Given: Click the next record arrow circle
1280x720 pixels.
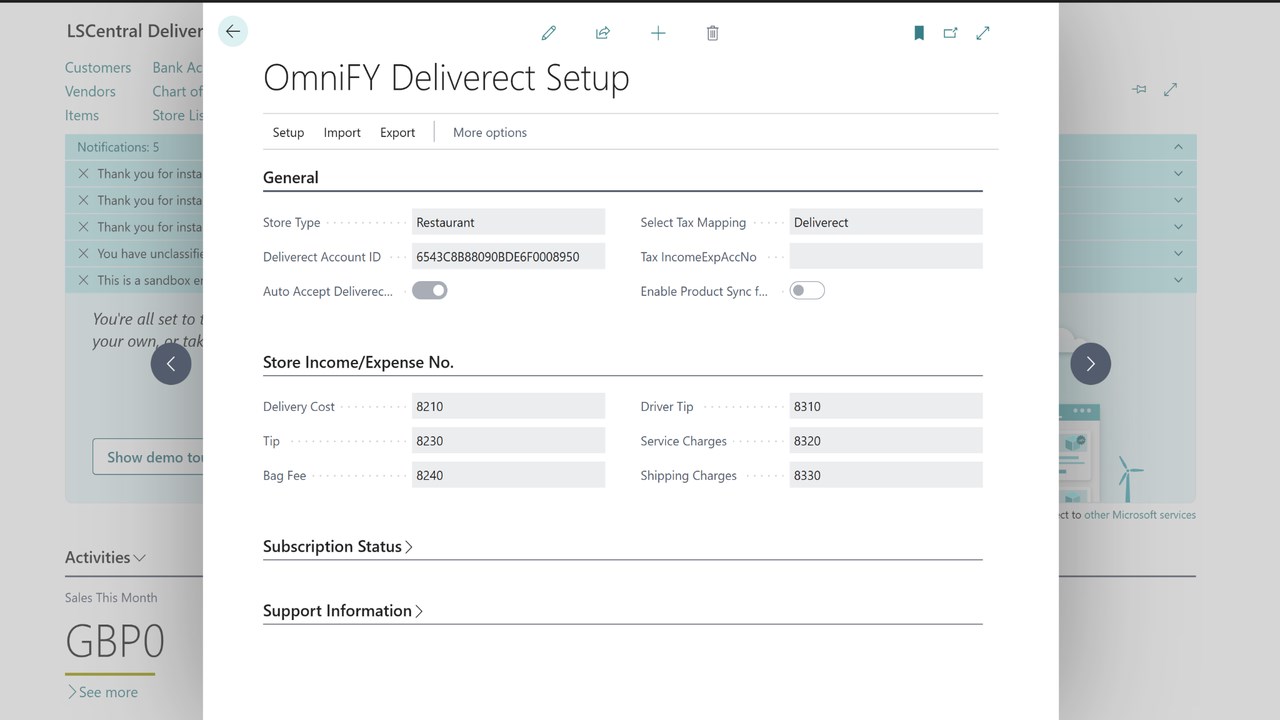Looking at the screenshot, I should click(x=1090, y=364).
